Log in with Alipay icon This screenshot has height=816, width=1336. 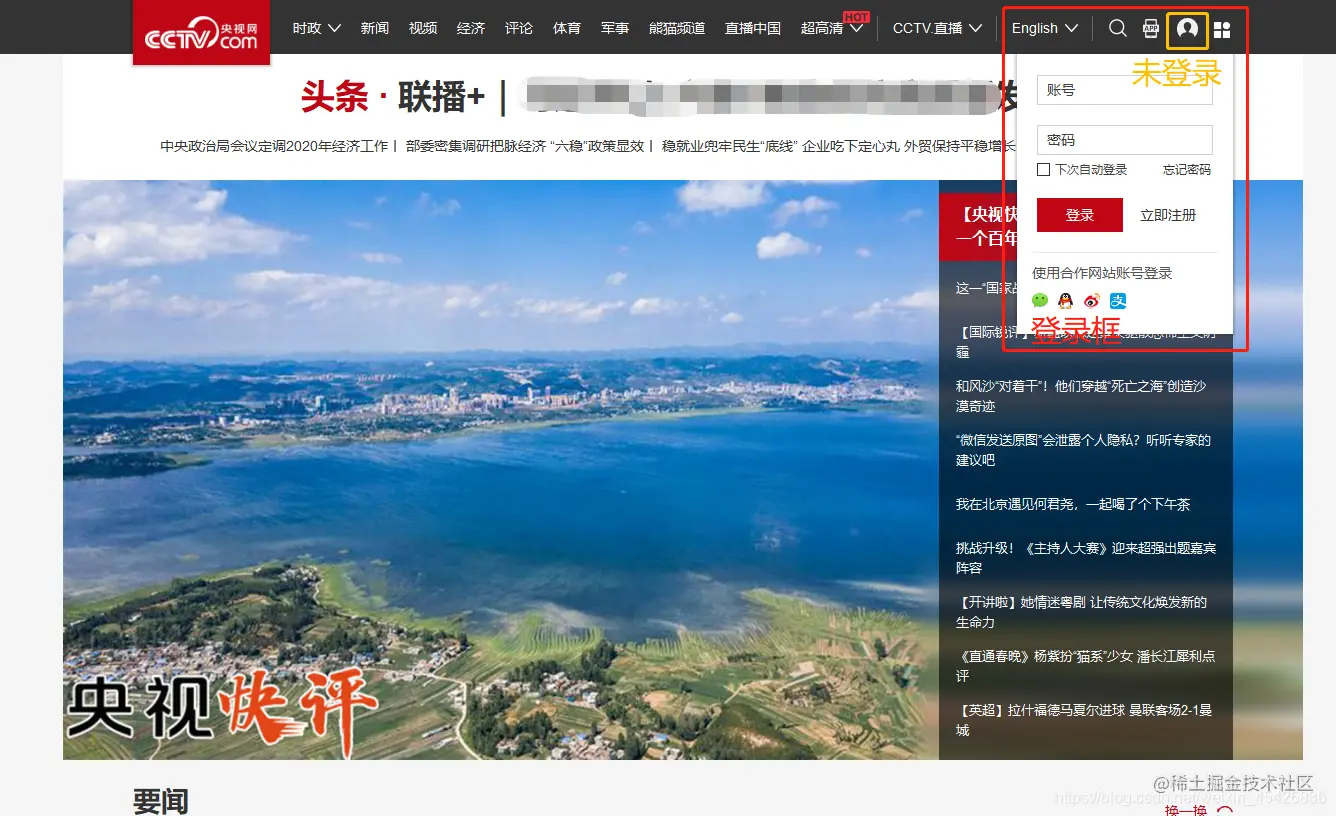[x=1118, y=300]
